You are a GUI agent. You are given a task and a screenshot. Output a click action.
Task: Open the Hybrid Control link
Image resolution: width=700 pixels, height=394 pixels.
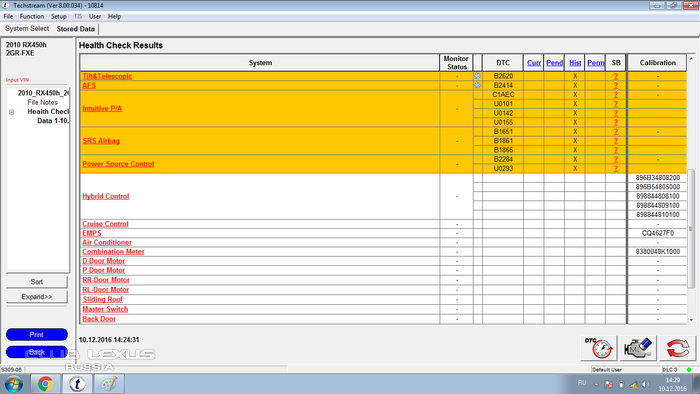(x=106, y=196)
